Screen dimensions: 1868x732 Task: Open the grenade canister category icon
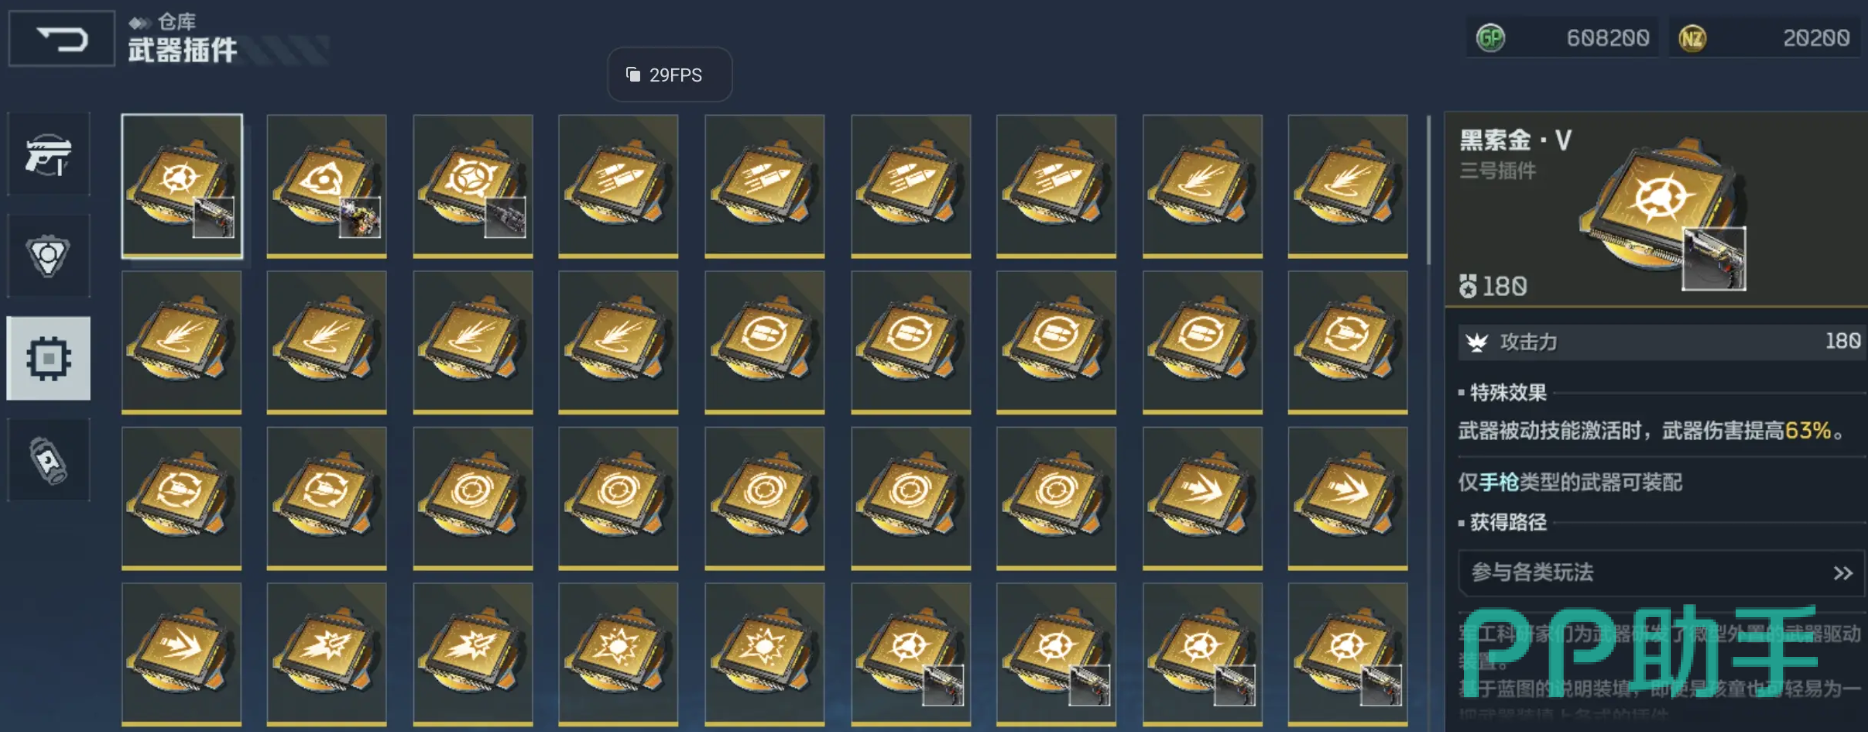[48, 460]
